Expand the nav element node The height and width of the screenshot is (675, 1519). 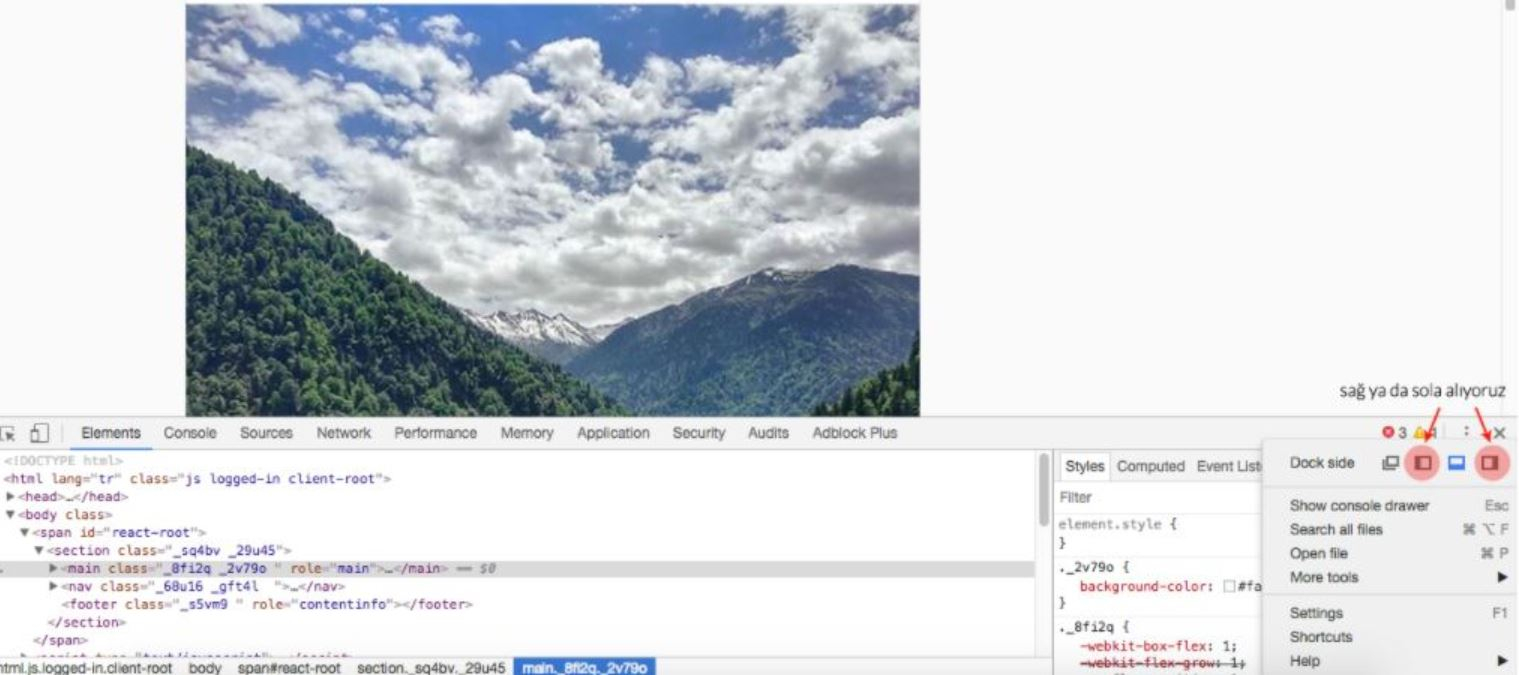tap(53, 586)
